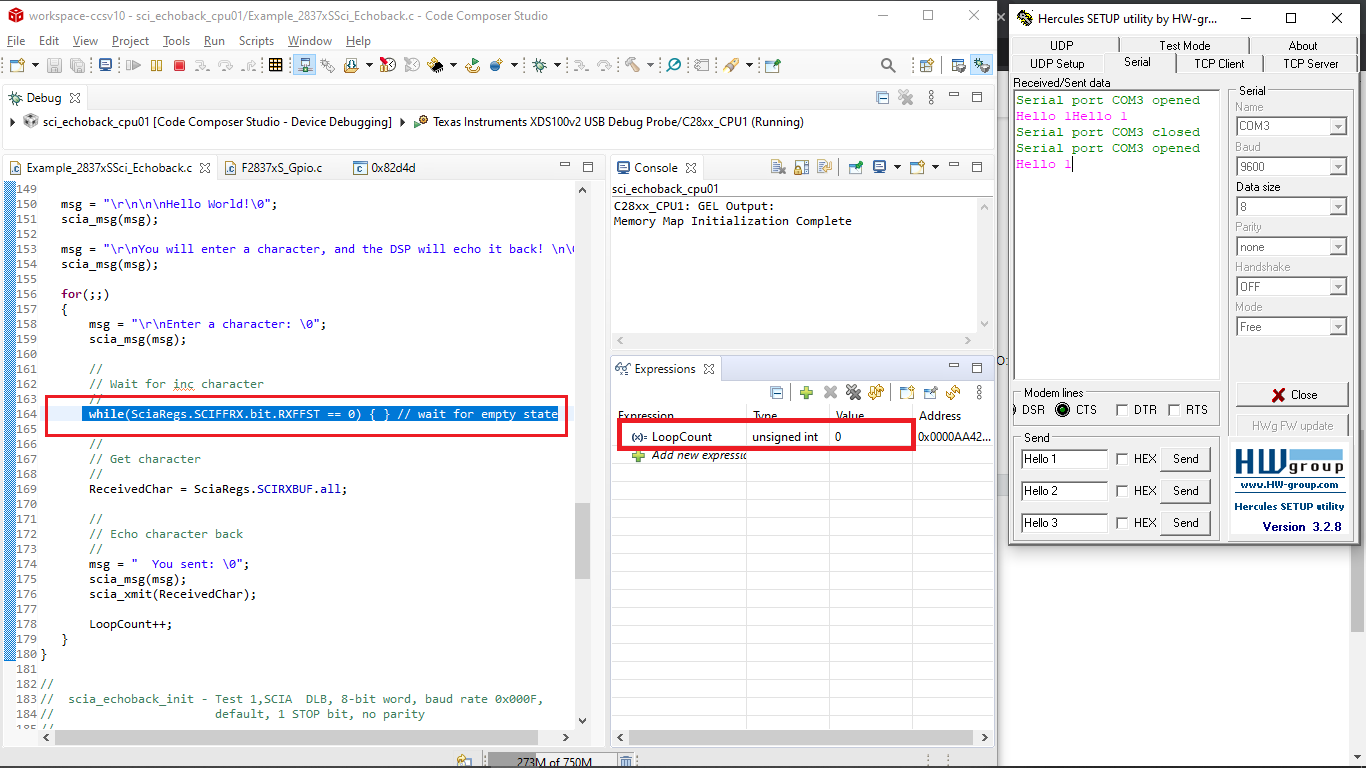The height and width of the screenshot is (768, 1366).
Task: Enable HEX checkbox for Hello 1
Action: tap(1122, 459)
